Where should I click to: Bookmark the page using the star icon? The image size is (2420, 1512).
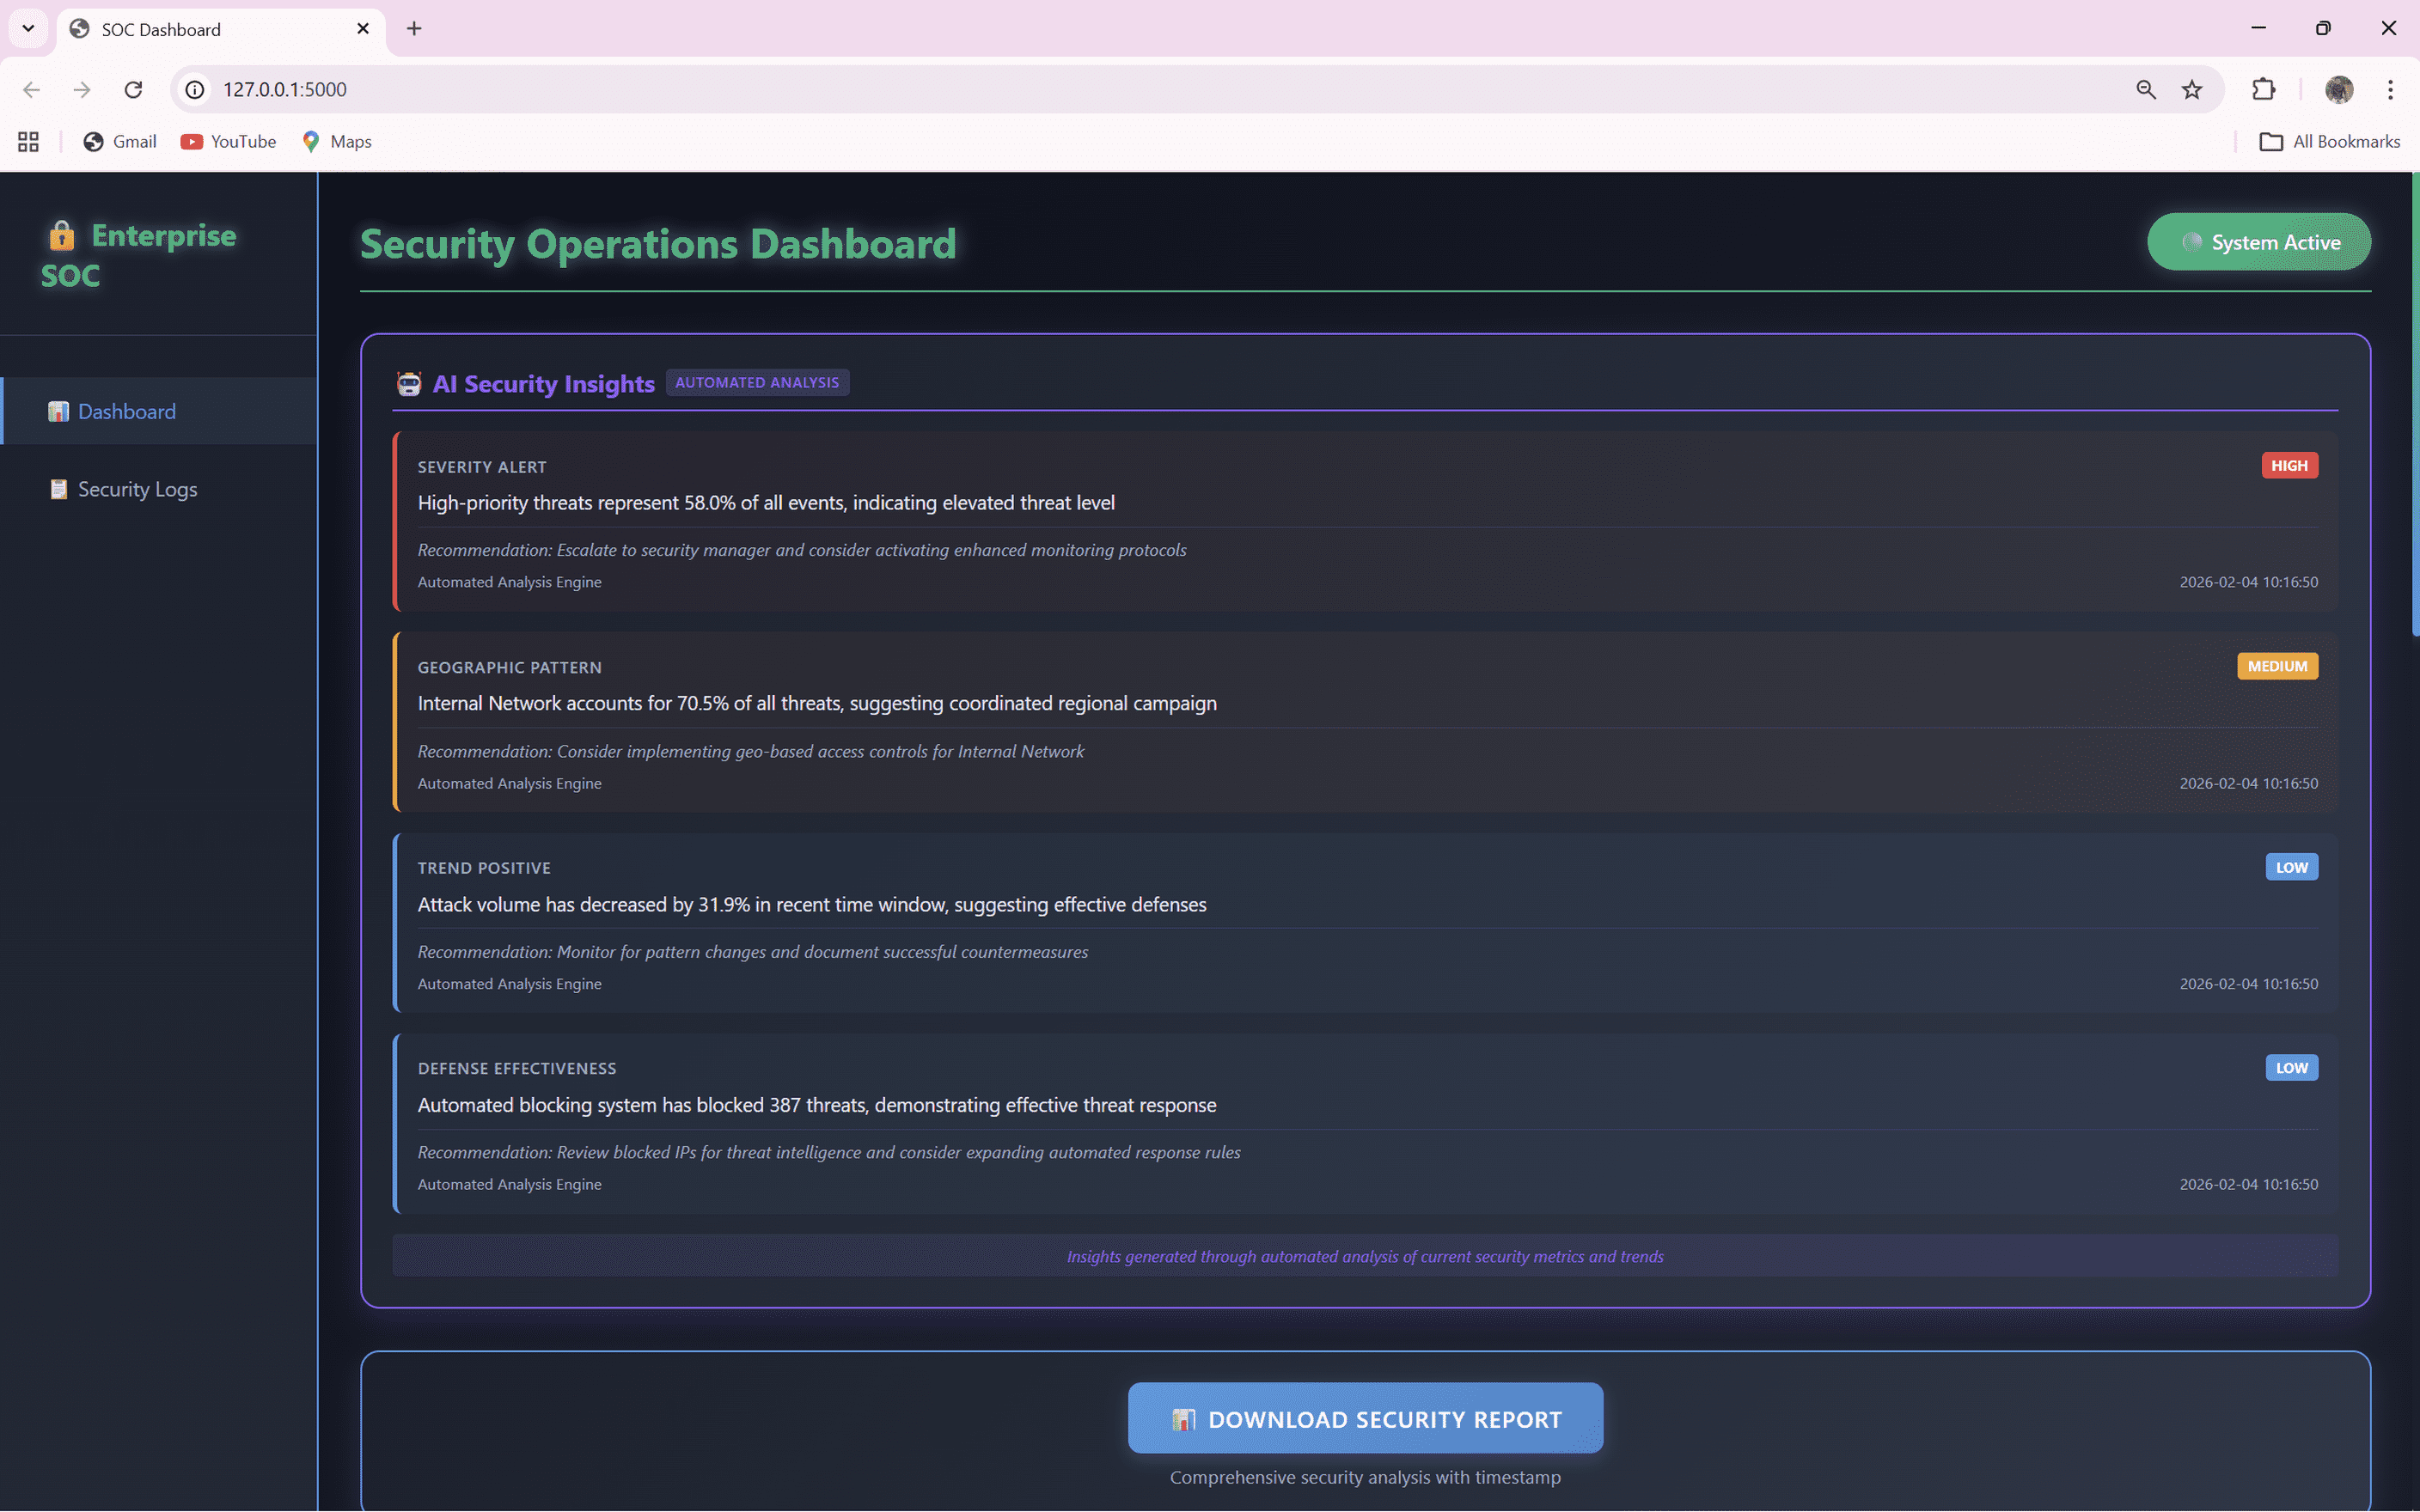pos(2192,89)
